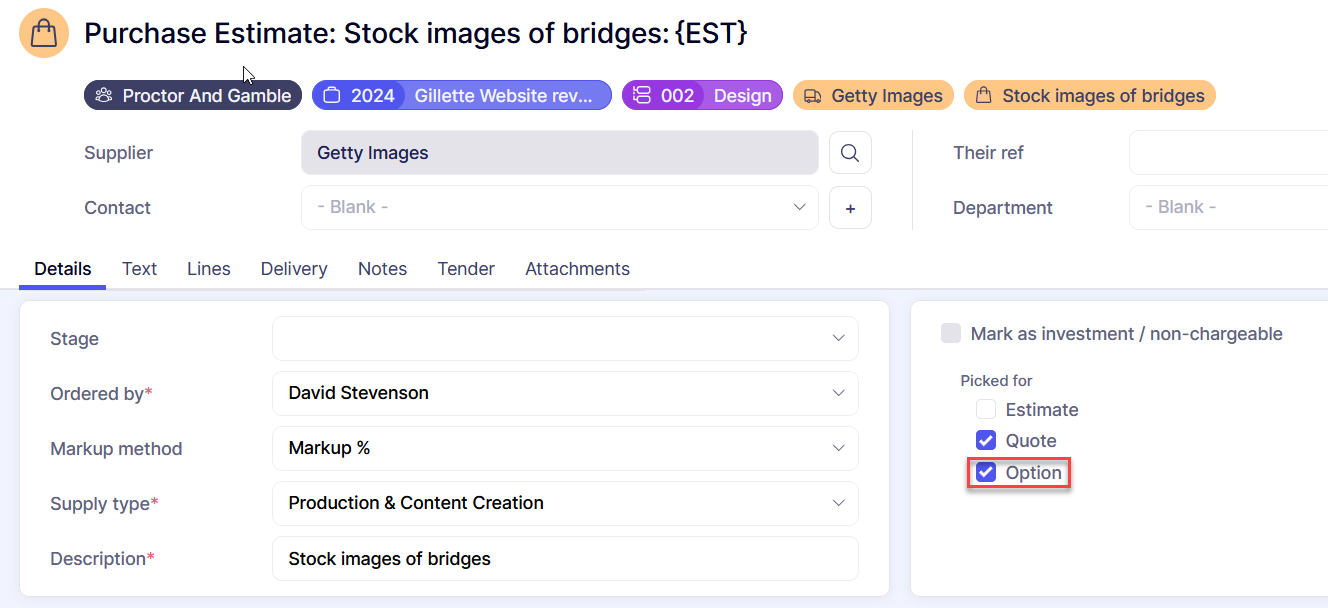The image size is (1328, 608).
Task: Expand the Stage dropdown
Action: click(565, 338)
